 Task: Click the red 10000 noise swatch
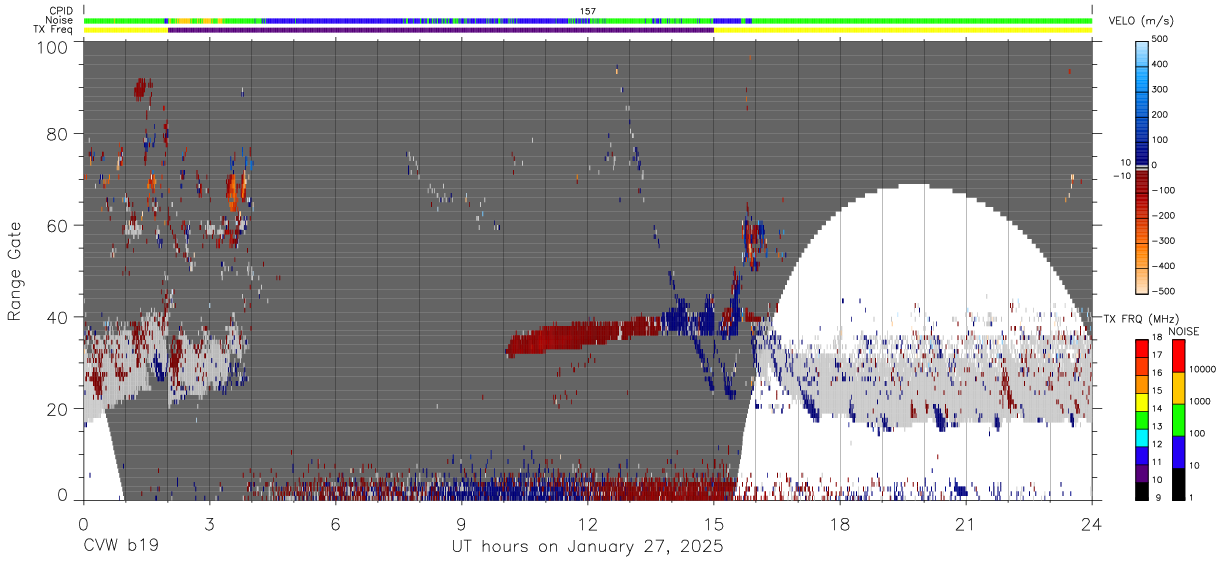[1178, 356]
